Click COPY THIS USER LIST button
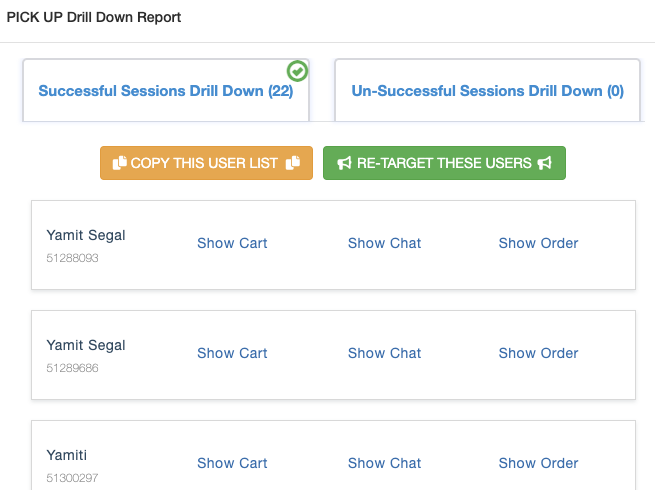 click(206, 163)
